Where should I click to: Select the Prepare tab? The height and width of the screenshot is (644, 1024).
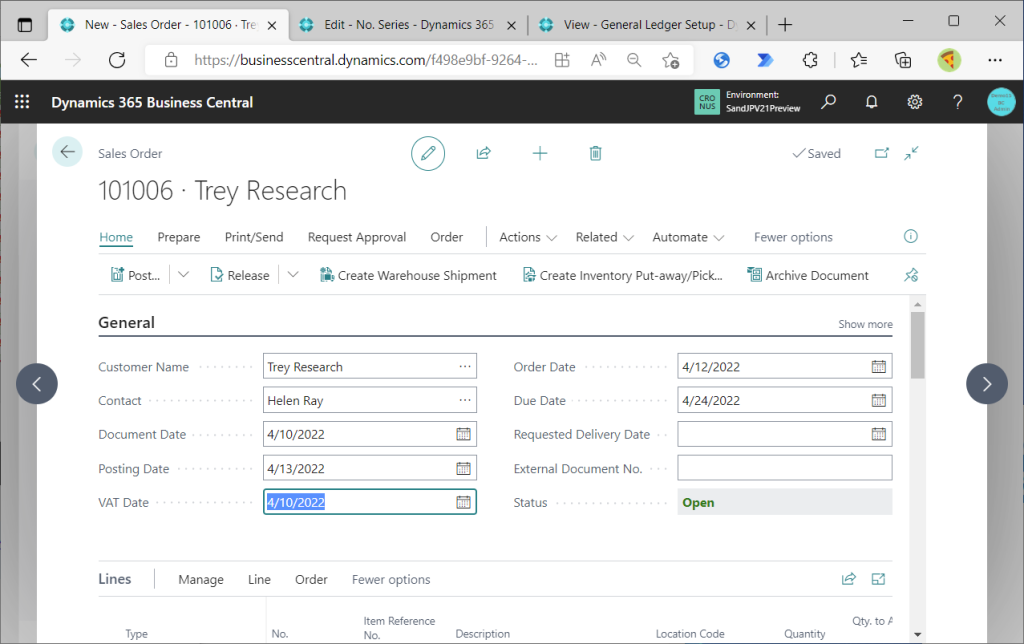[x=179, y=237]
